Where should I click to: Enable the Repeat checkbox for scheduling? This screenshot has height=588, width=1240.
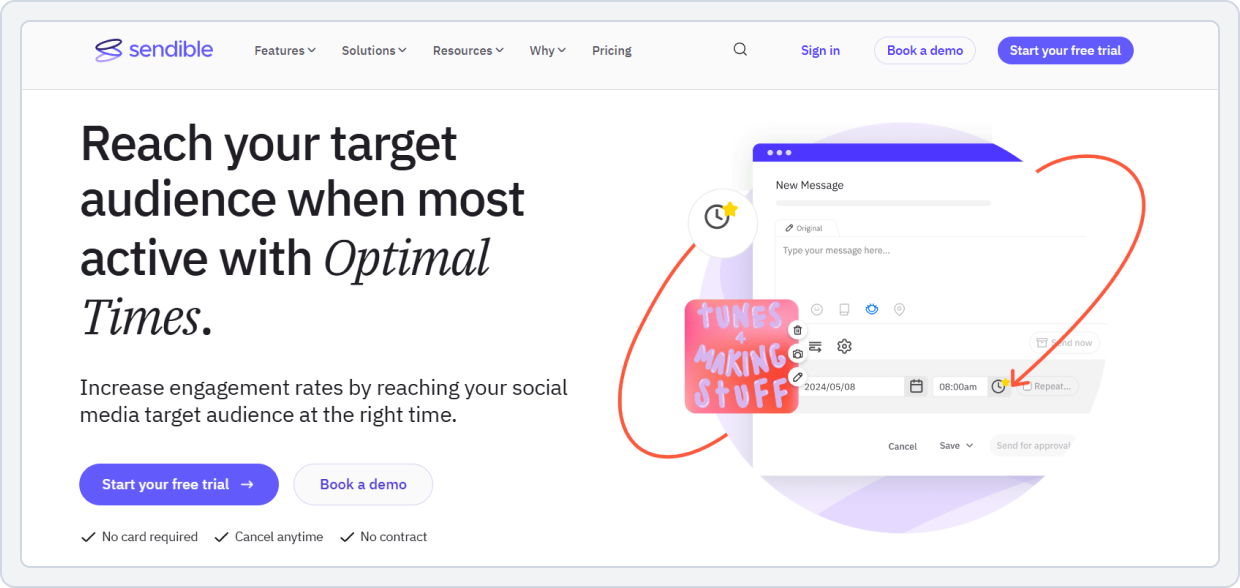click(x=1027, y=386)
